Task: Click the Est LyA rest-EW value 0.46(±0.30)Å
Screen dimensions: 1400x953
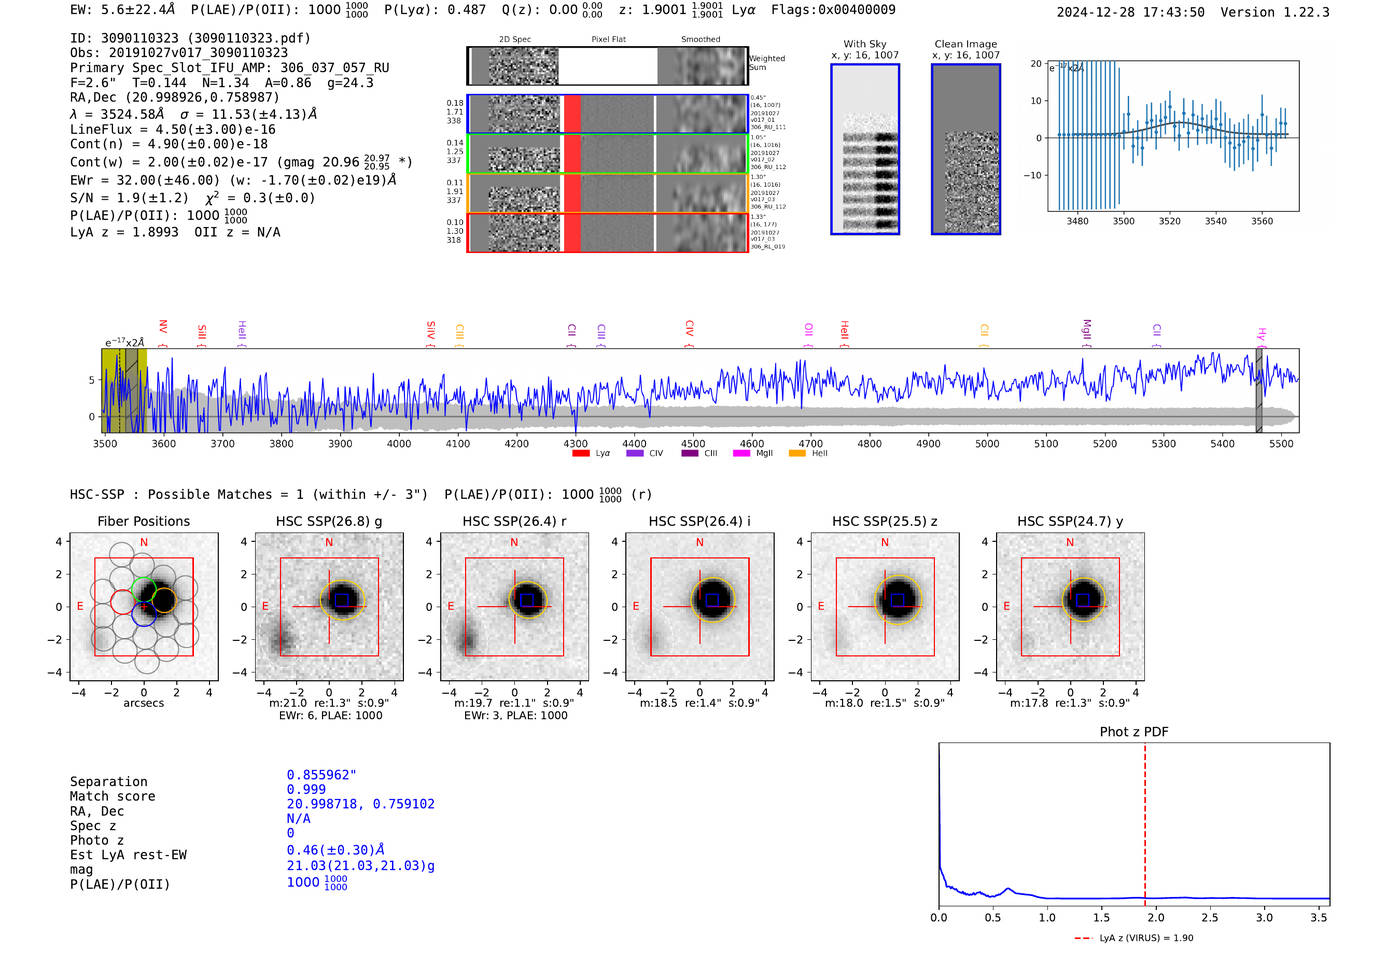Action: pos(336,851)
